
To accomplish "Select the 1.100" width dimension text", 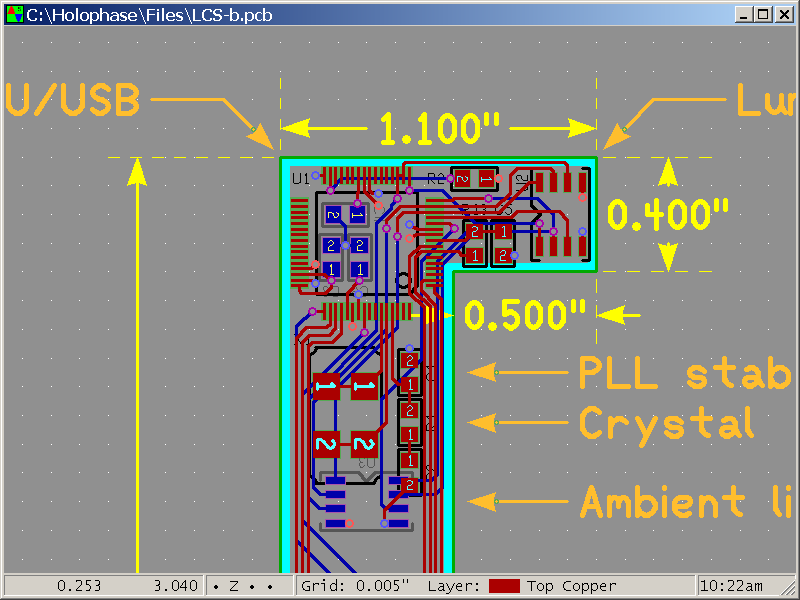I will tap(438, 128).
